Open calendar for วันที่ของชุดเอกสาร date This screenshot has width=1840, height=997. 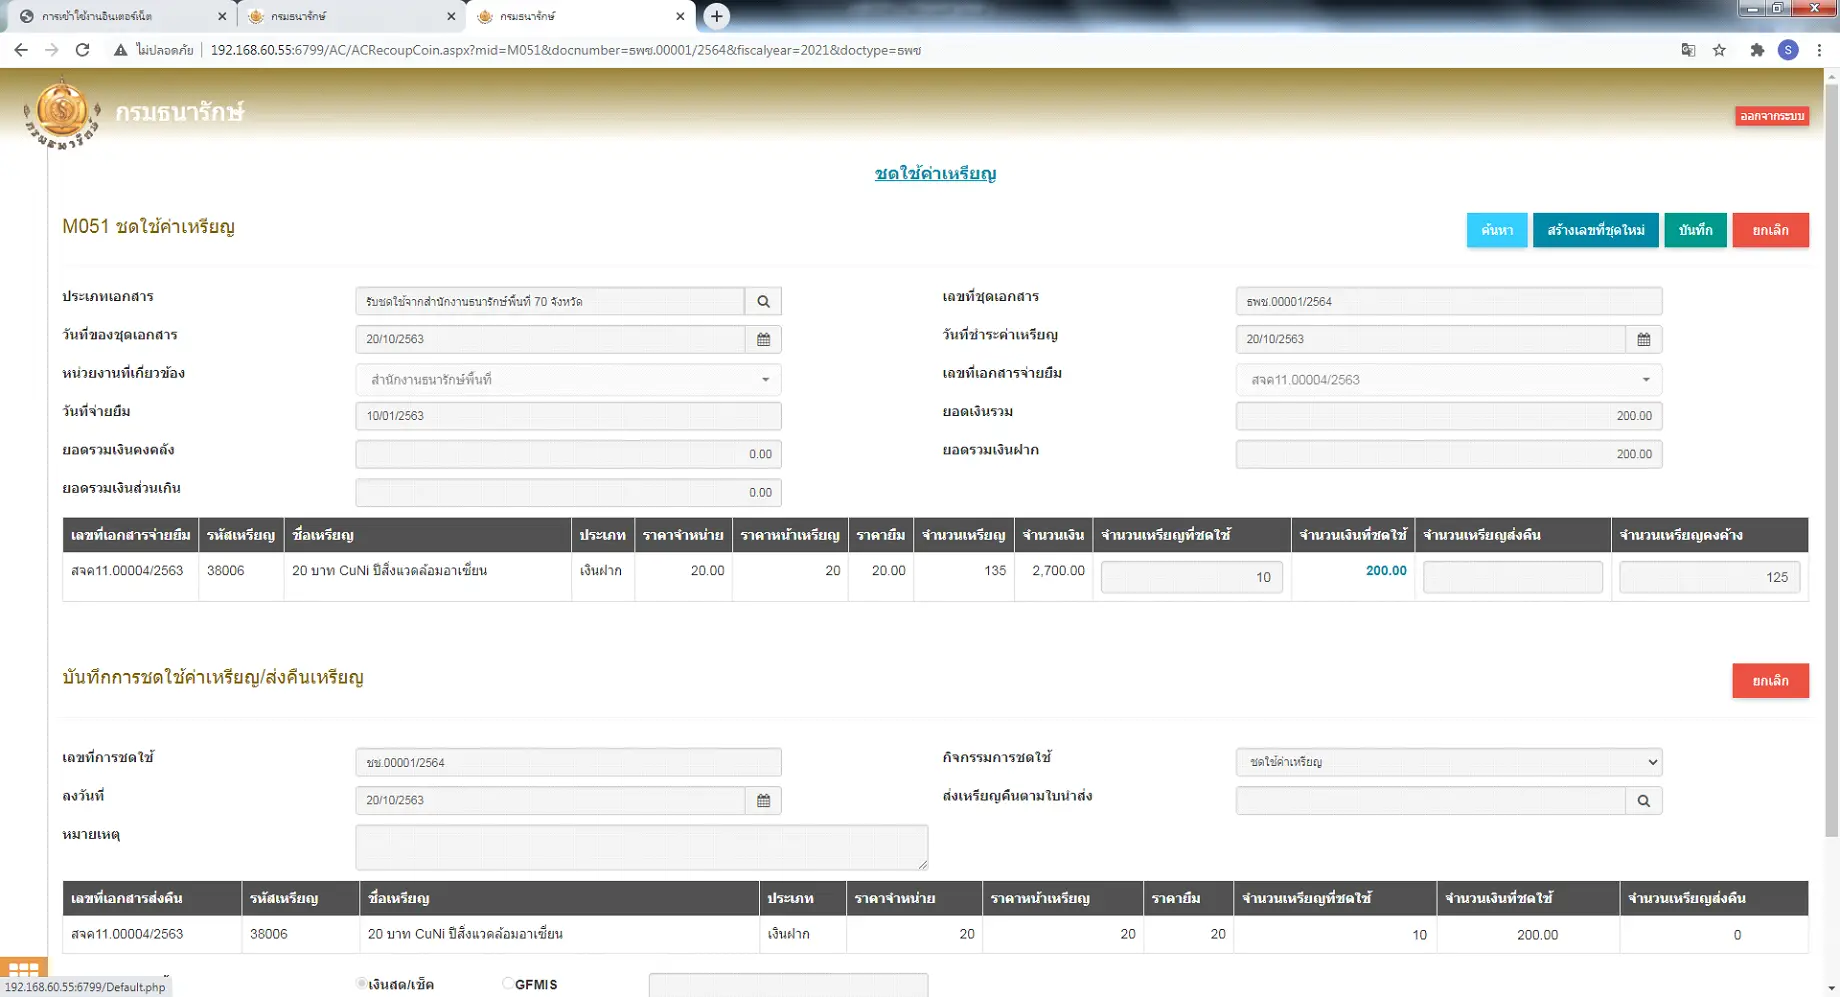763,339
